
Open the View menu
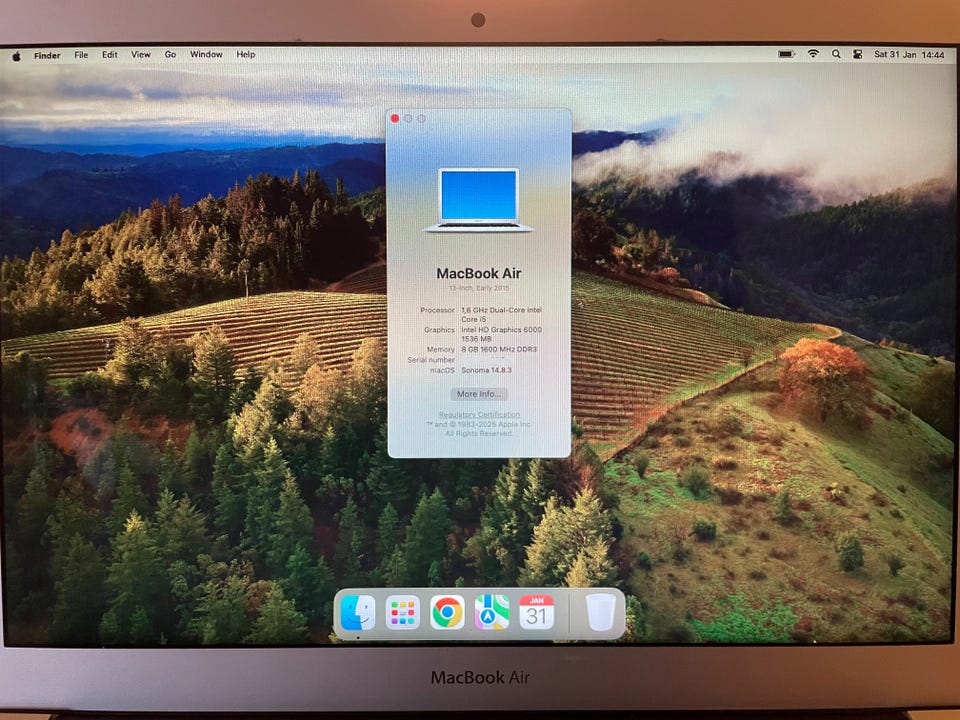[x=141, y=54]
